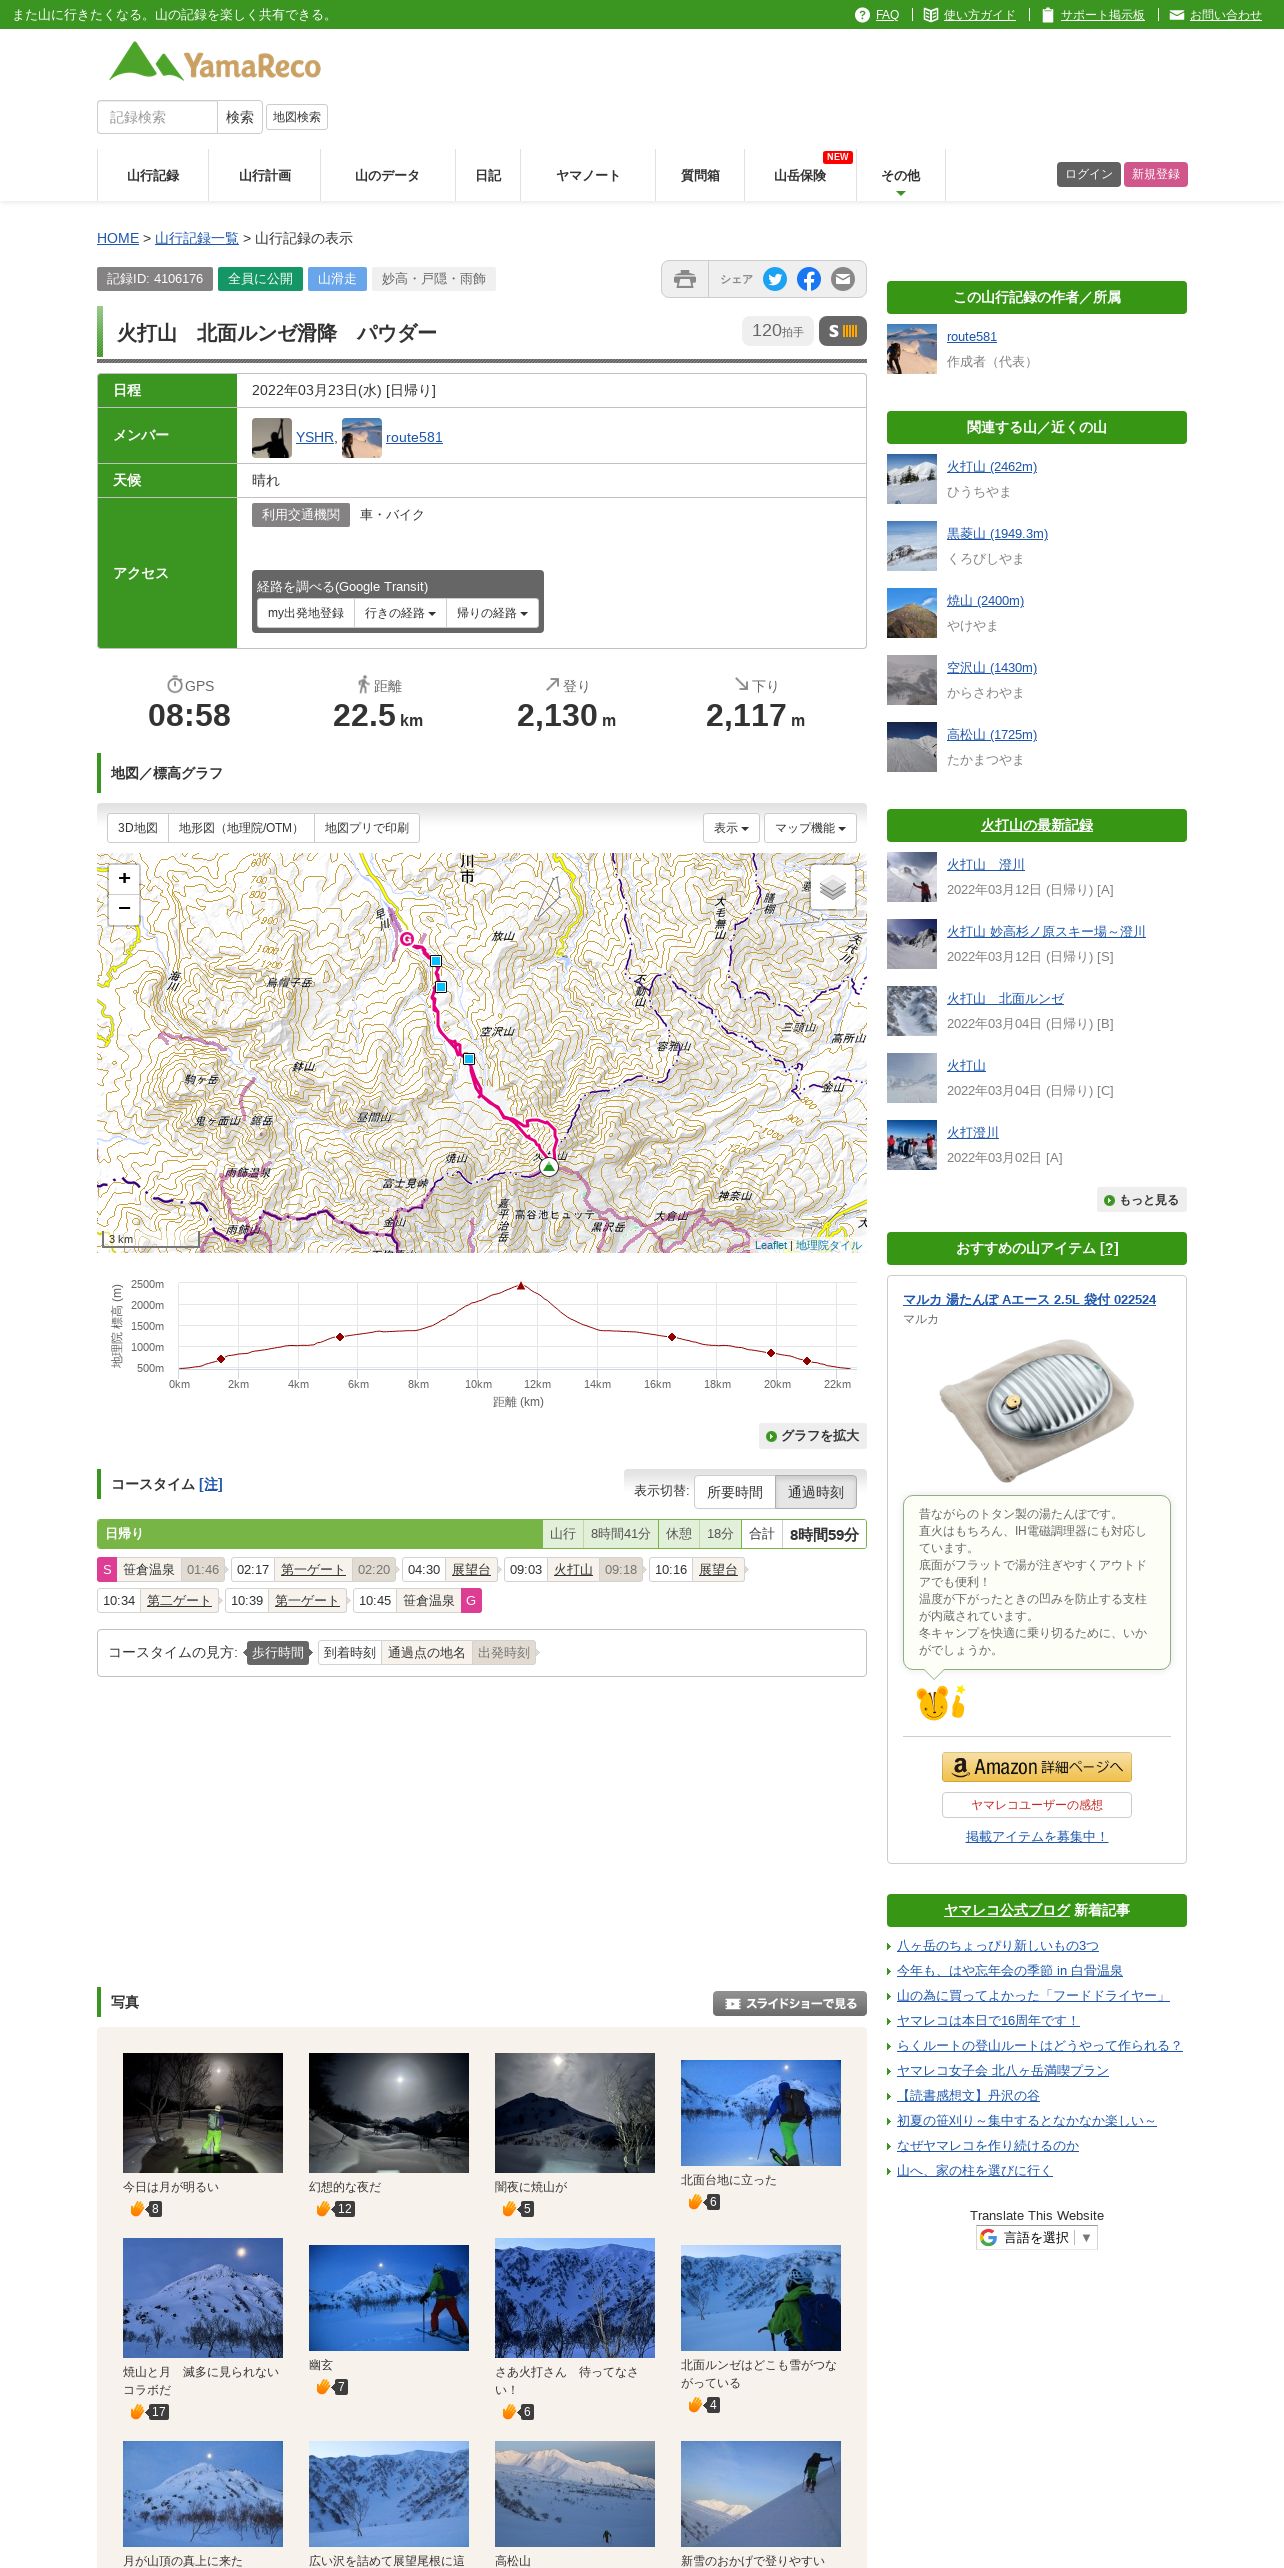Image resolution: width=1284 pixels, height=2568 pixels.
Task: Open the 山のデータ menu tab
Action: click(387, 175)
